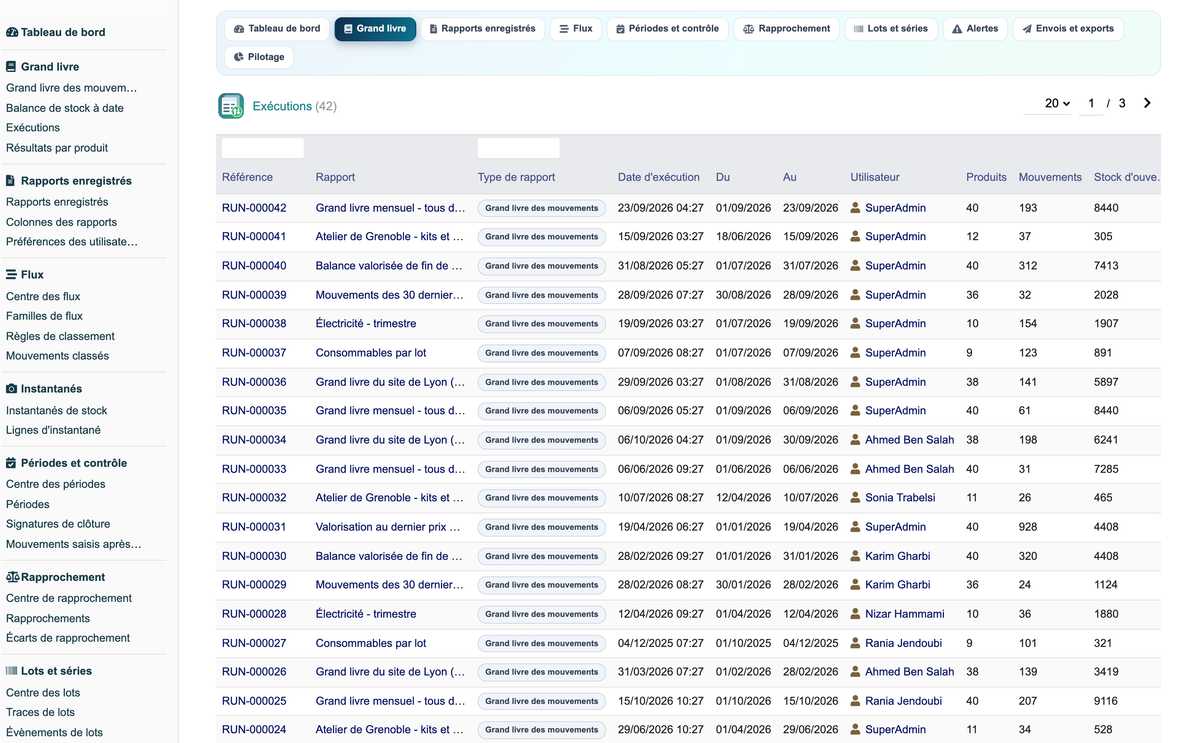
Task: Click mouvements value 928 in RUN-000031 row
Action: coord(1028,527)
